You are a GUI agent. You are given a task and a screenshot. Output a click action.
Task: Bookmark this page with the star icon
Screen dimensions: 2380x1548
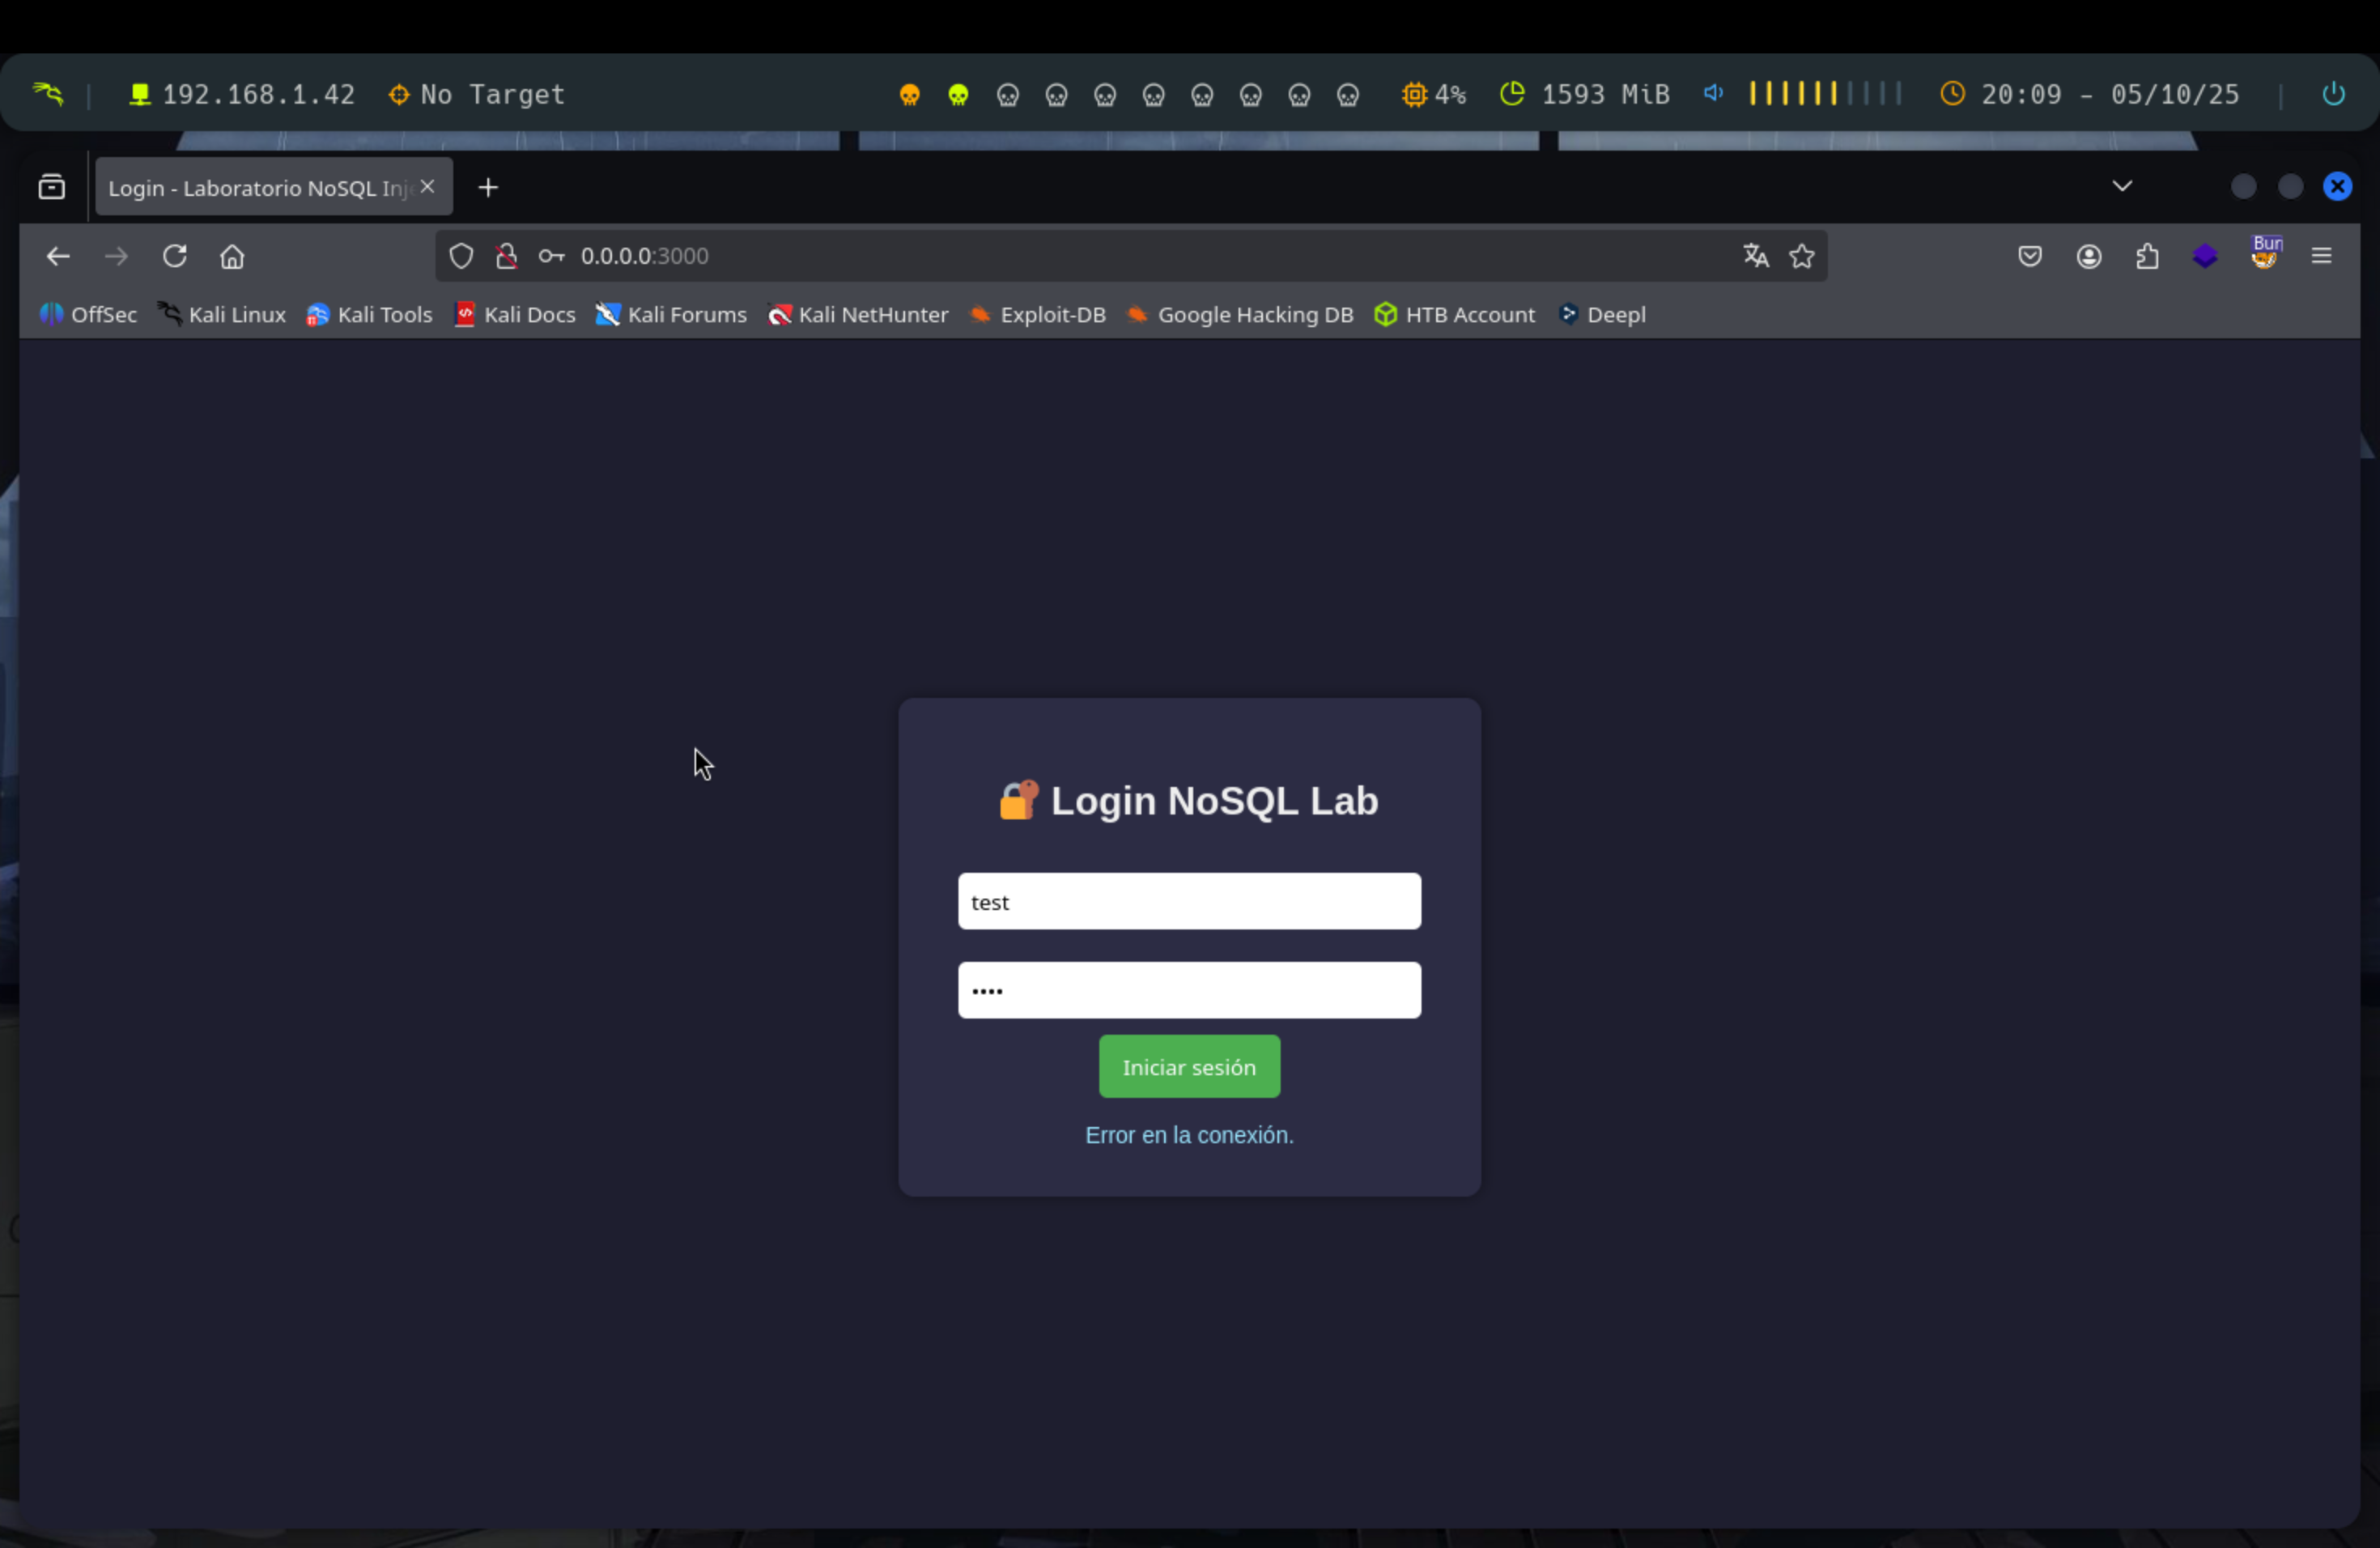(x=1802, y=256)
